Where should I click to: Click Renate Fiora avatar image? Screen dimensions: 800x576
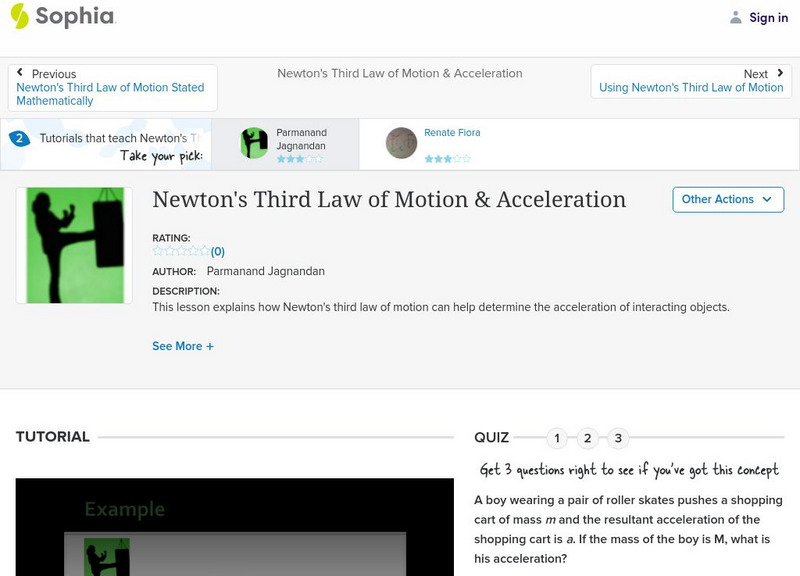click(x=401, y=143)
